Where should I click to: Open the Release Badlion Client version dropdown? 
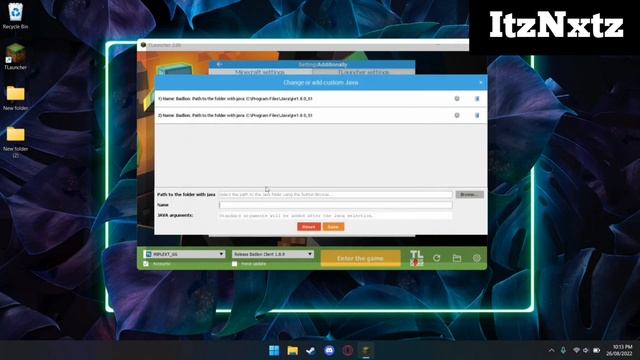point(273,254)
